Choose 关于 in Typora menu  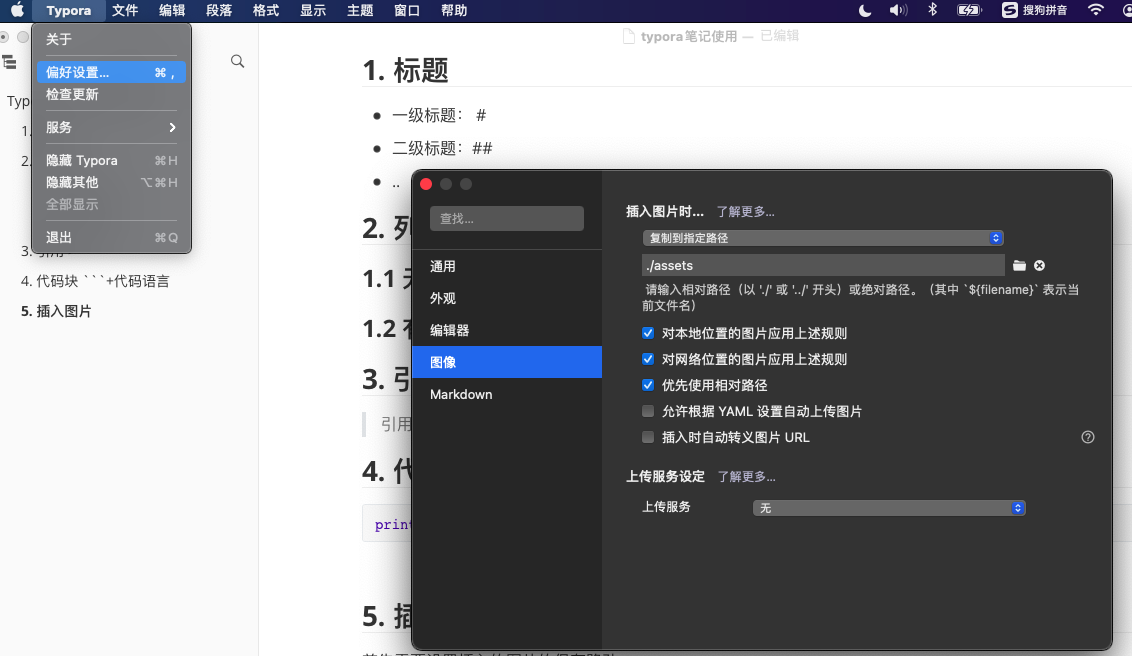pos(111,40)
